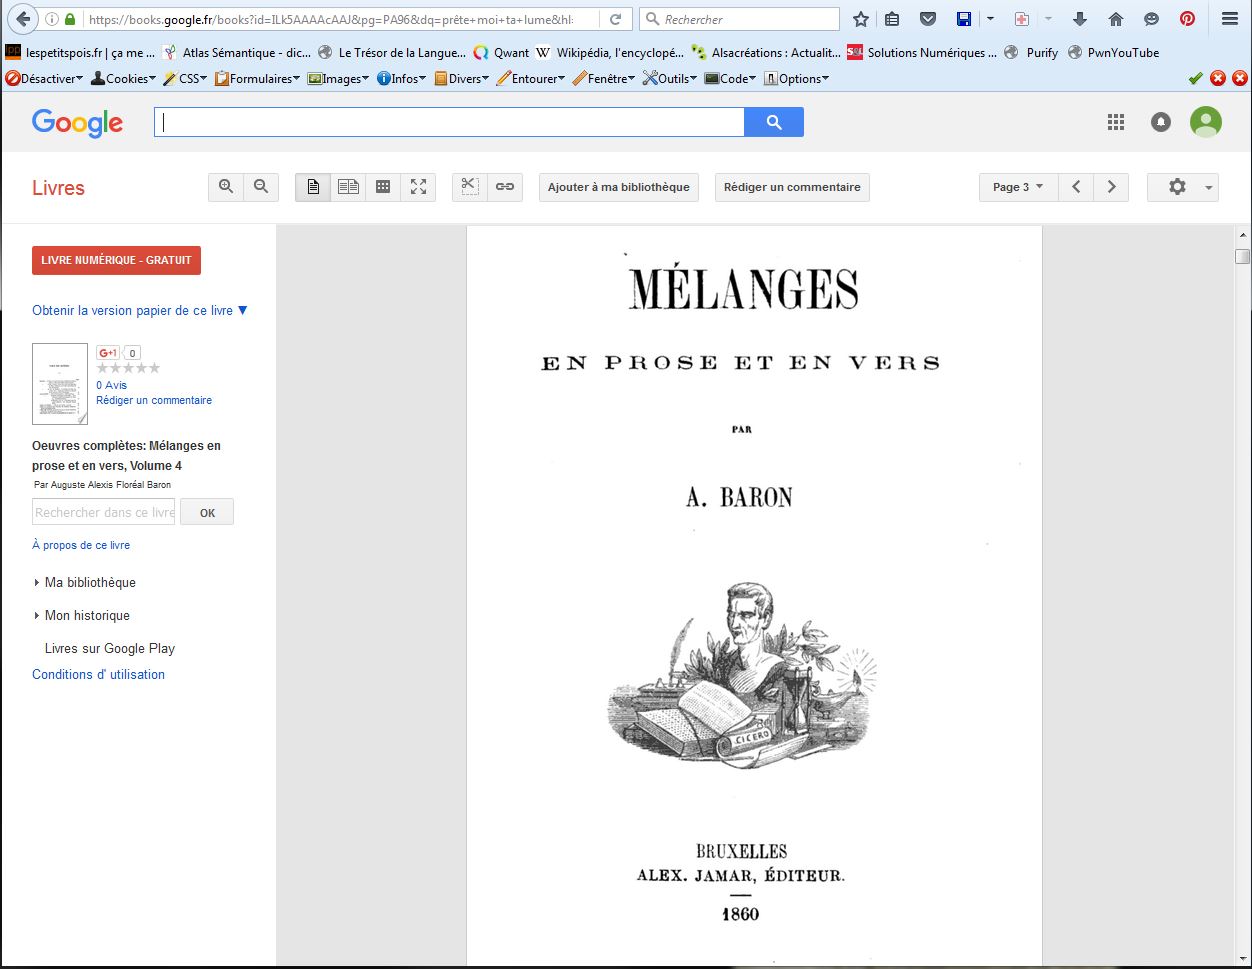This screenshot has width=1252, height=969.
Task: Enter full screen reading mode
Action: pos(418,187)
